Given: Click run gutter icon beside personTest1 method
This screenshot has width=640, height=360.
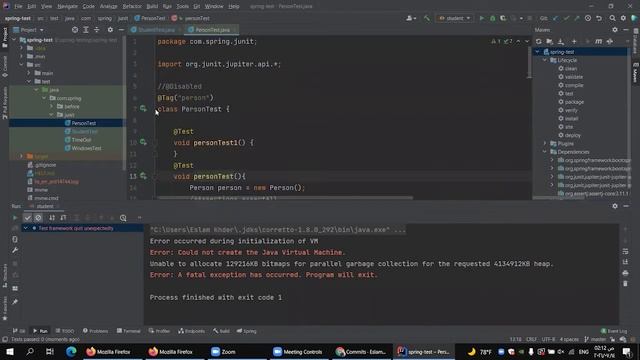Looking at the screenshot, I should [x=143, y=142].
